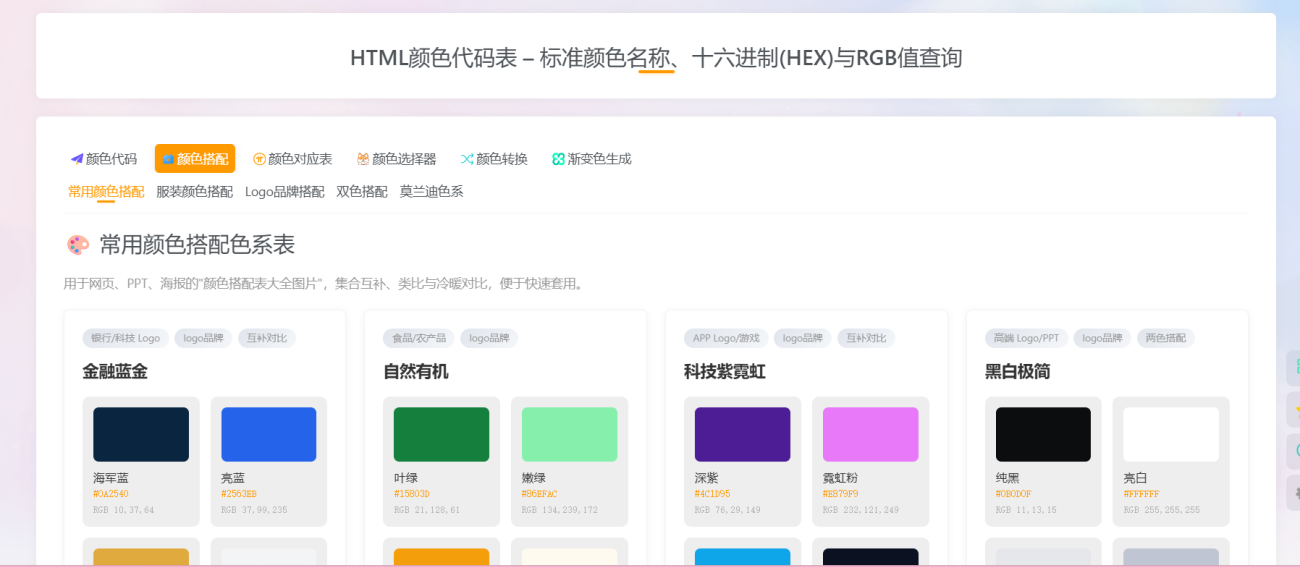Image resolution: width=1300 pixels, height=568 pixels.
Task: Click the 科技紫霓虹 card title
Action: pyautogui.click(x=725, y=372)
